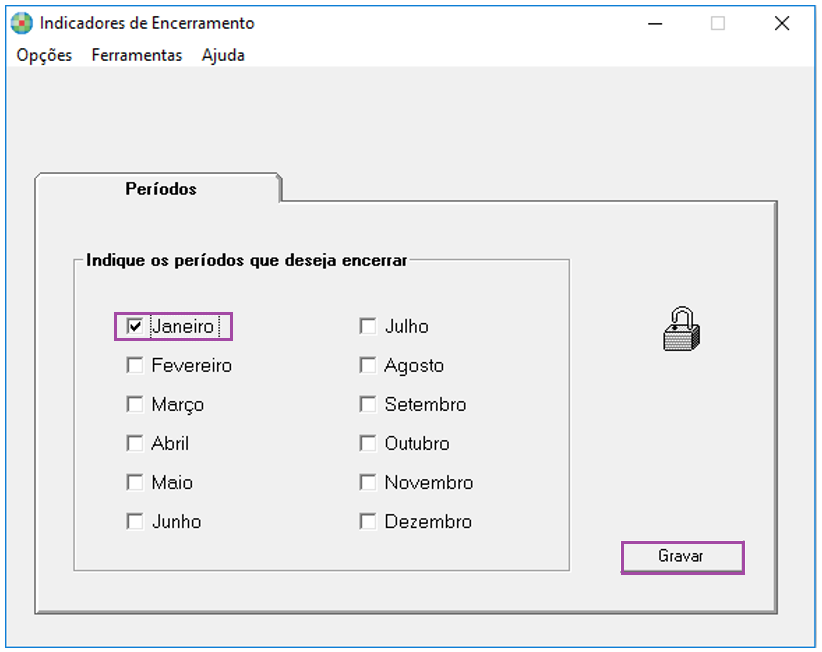Select the Maio period checkbox
Screen dimensions: 822x652
click(135, 482)
